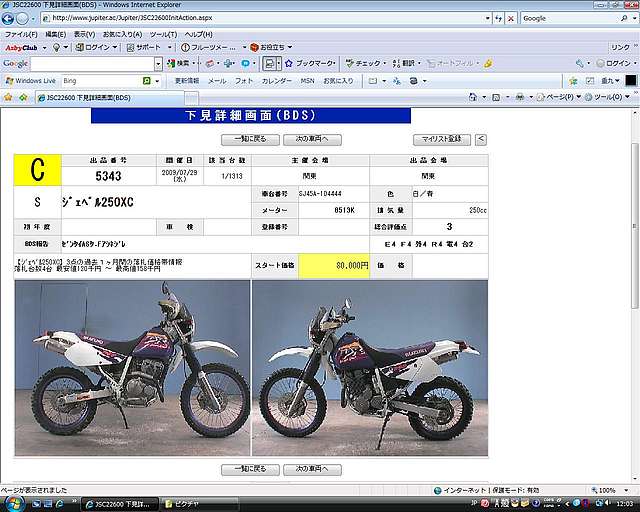Click the RSS feeds icon in command bar
This screenshot has width=640, height=512.
pyautogui.click(x=496, y=97)
